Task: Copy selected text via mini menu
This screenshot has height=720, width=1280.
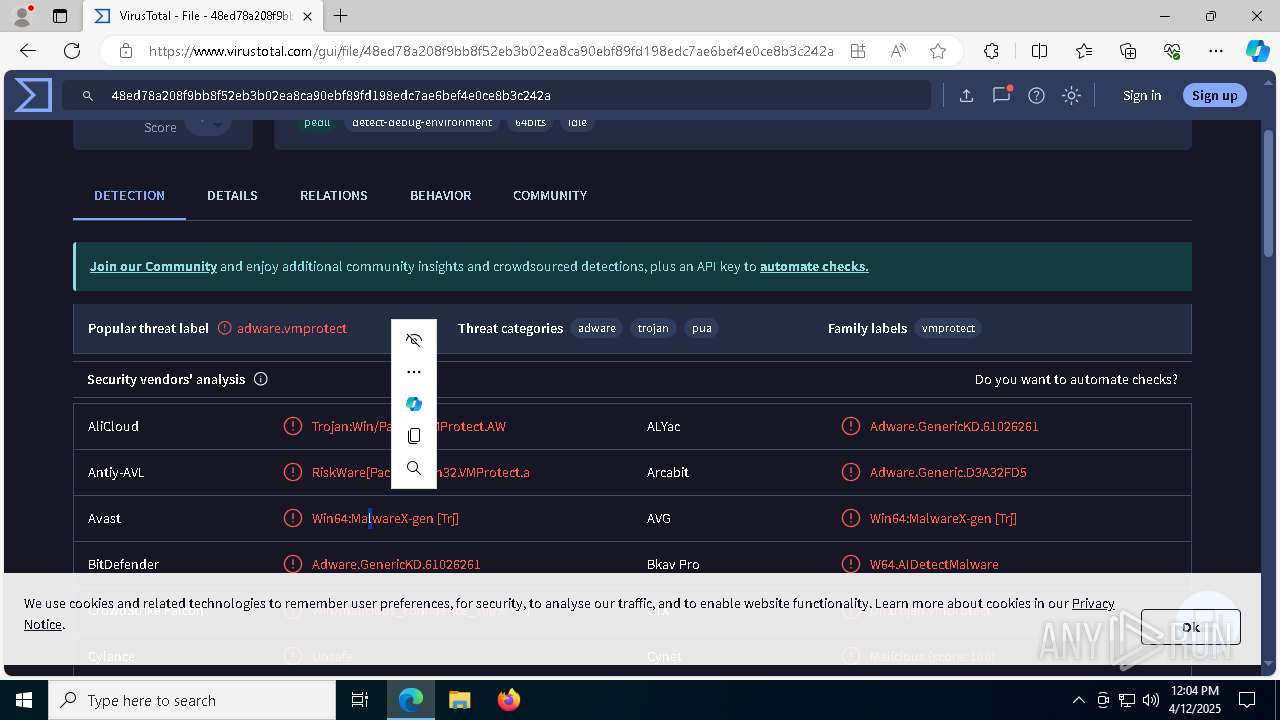Action: pyautogui.click(x=414, y=436)
